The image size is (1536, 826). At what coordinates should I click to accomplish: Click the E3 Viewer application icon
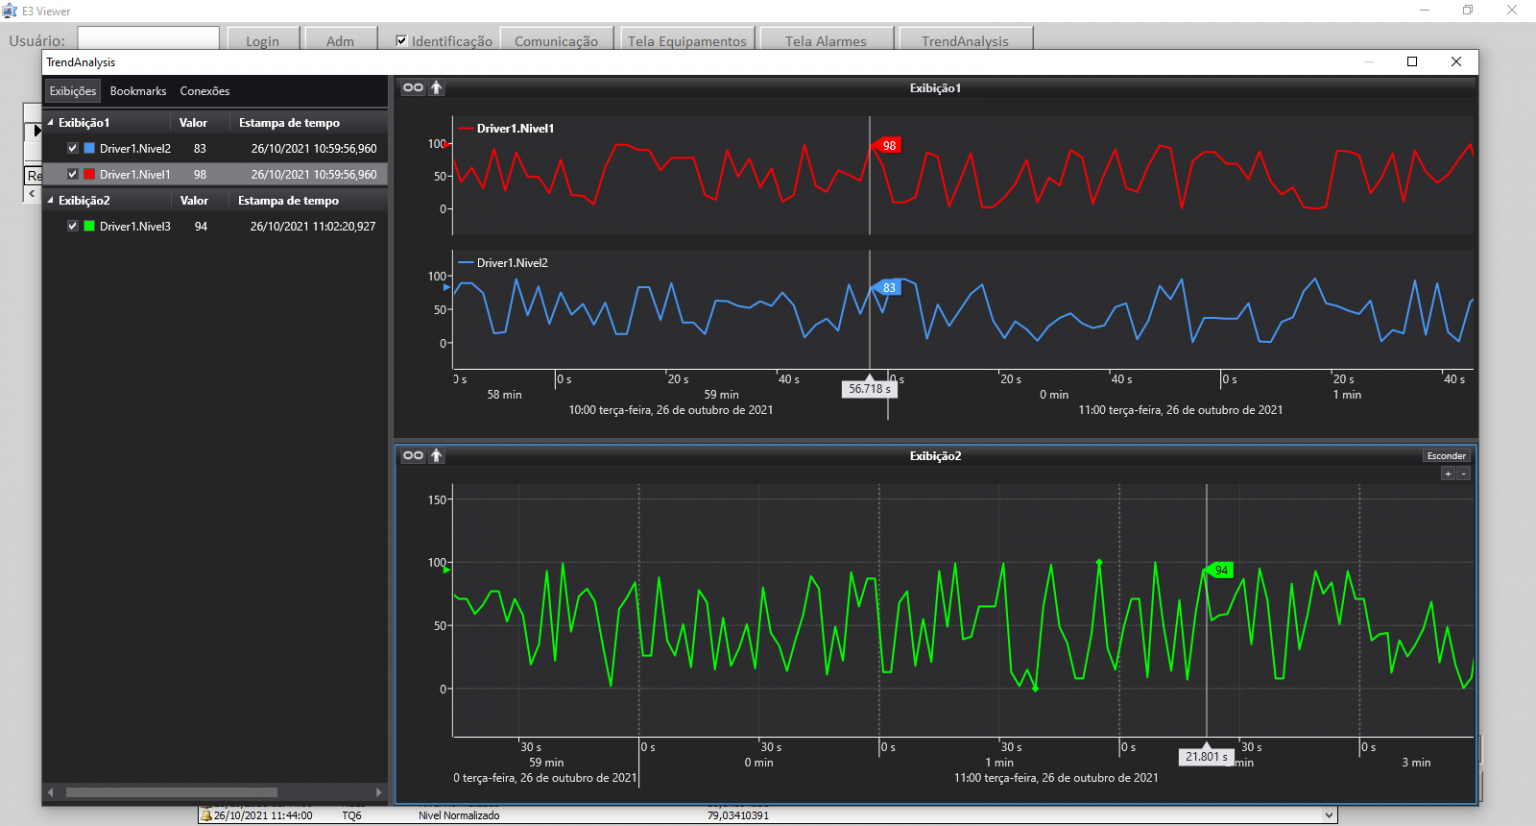click(x=10, y=10)
